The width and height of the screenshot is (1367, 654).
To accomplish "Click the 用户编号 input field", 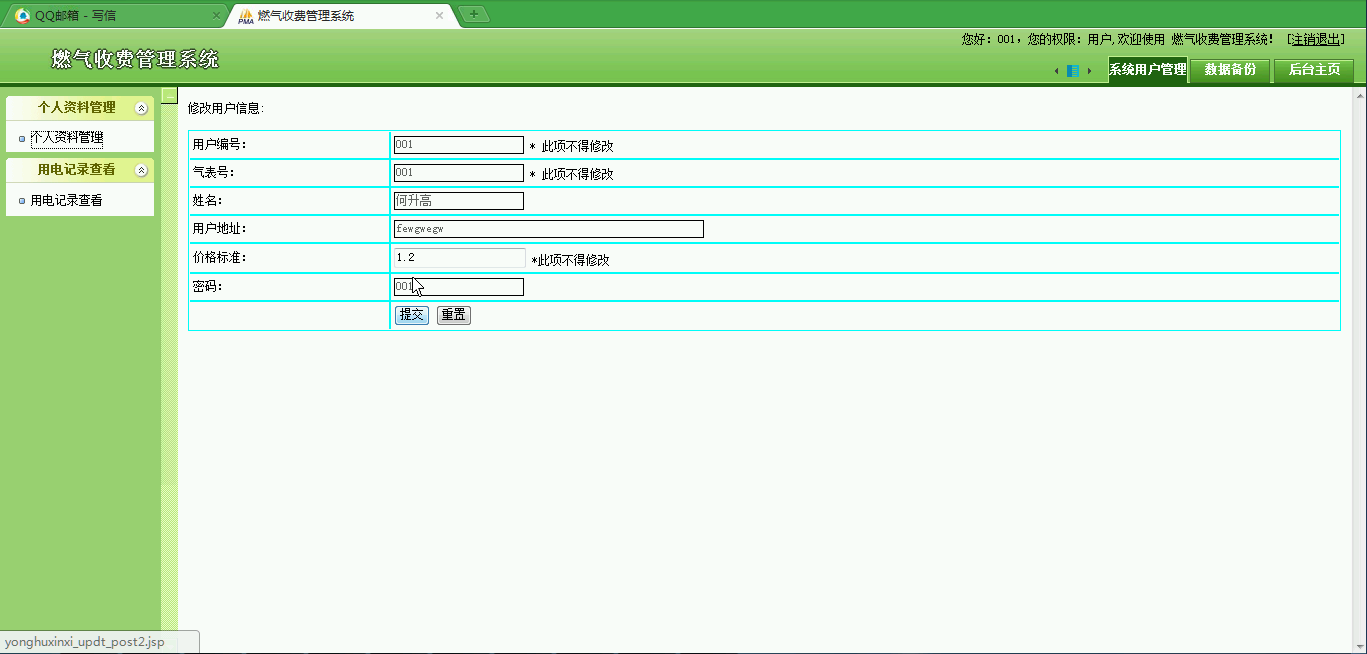I will [458, 145].
